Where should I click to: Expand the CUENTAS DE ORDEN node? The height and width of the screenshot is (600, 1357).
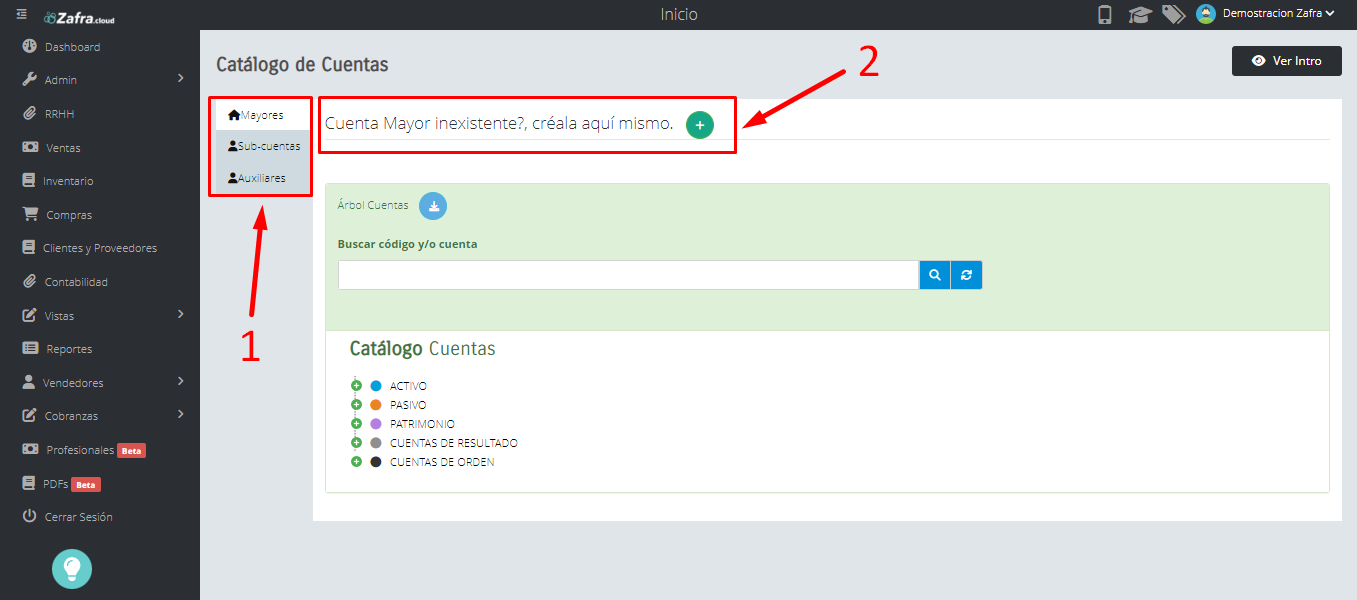pyautogui.click(x=356, y=462)
